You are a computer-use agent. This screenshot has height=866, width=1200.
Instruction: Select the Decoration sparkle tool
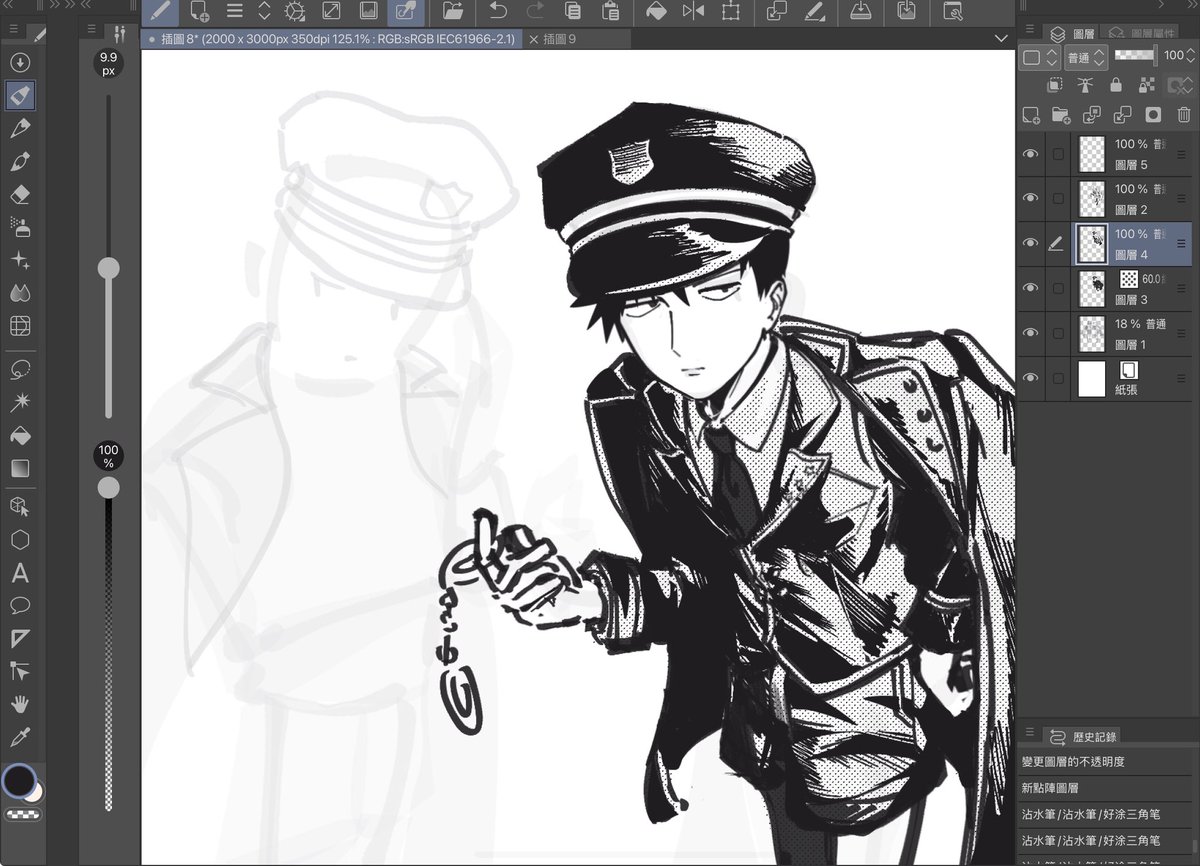19,261
